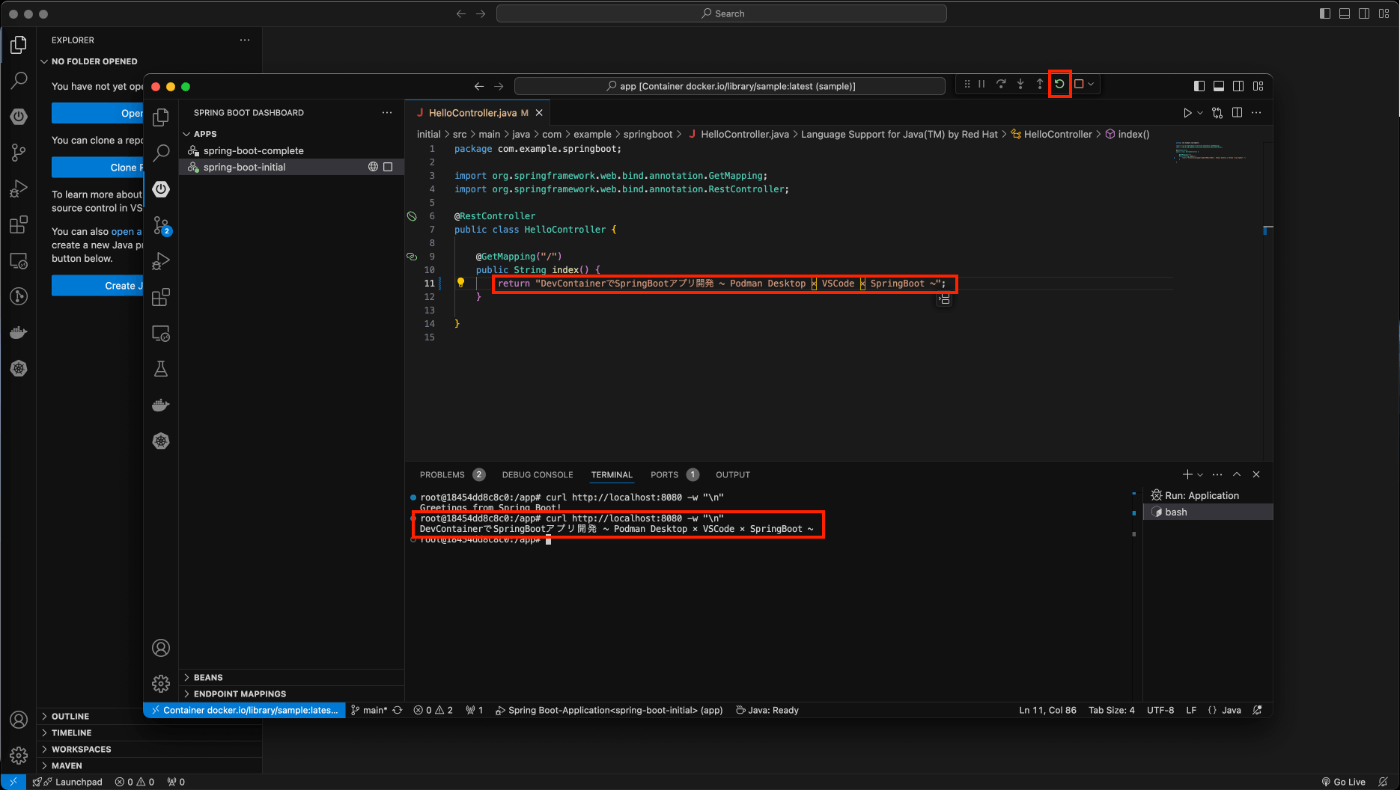Open the Kubernetes view in the front window
Viewport: 1400px width, 790px height.
coord(161,441)
